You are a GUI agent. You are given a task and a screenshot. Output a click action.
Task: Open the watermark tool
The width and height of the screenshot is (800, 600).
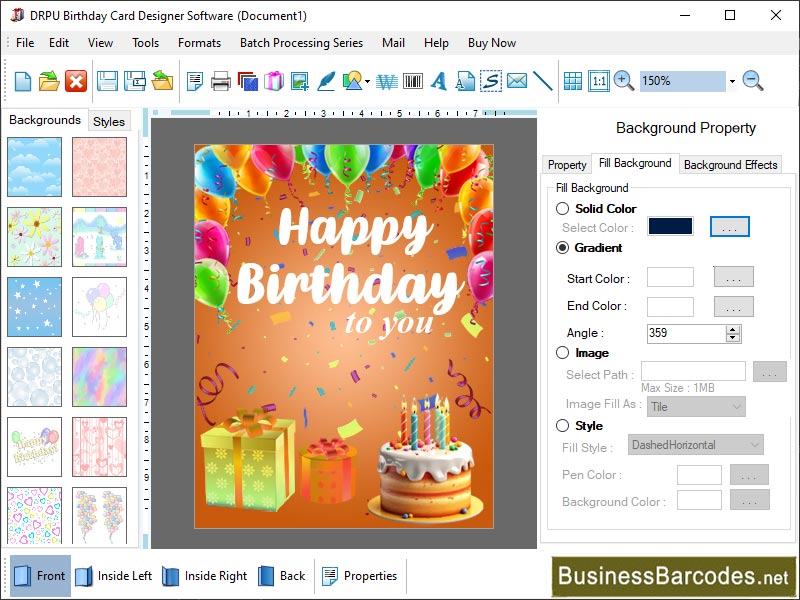tap(389, 82)
